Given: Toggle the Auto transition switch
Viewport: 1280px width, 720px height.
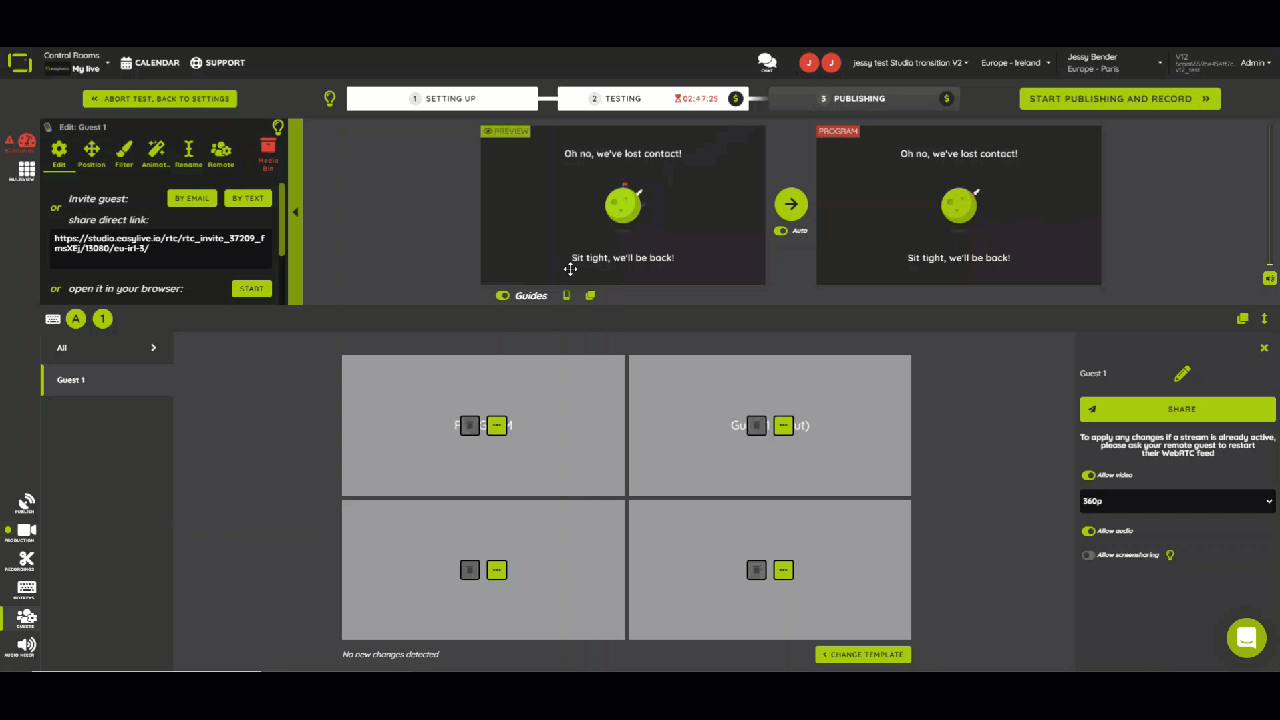Looking at the screenshot, I should tap(781, 231).
